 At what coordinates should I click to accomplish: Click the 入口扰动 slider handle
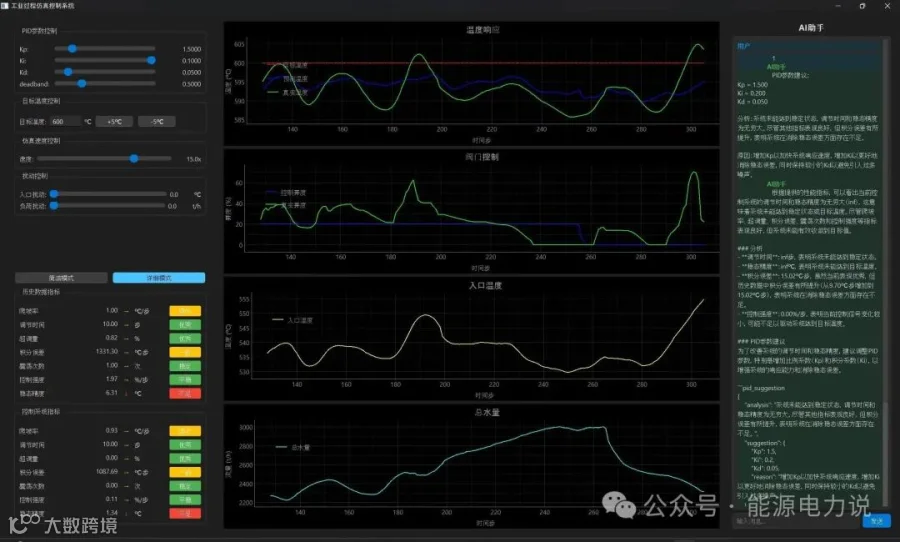coord(54,194)
